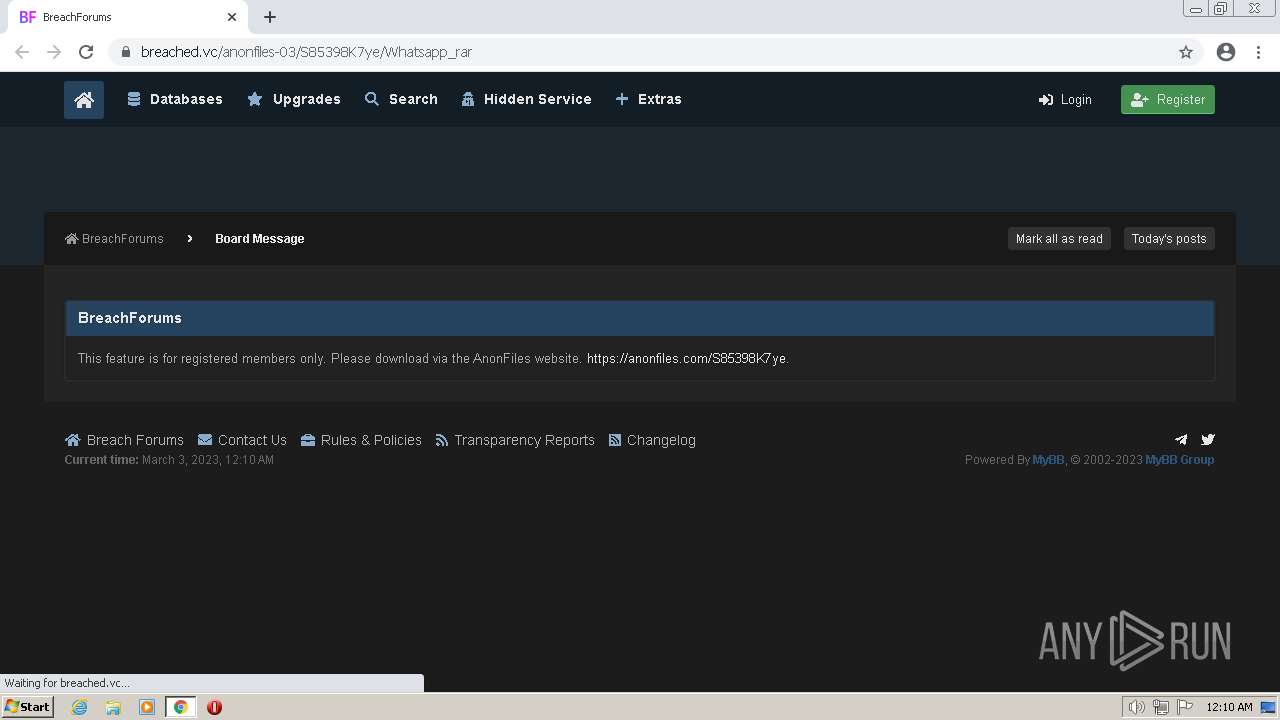Close the BreachForums tab
This screenshot has height=720, width=1280.
(232, 17)
